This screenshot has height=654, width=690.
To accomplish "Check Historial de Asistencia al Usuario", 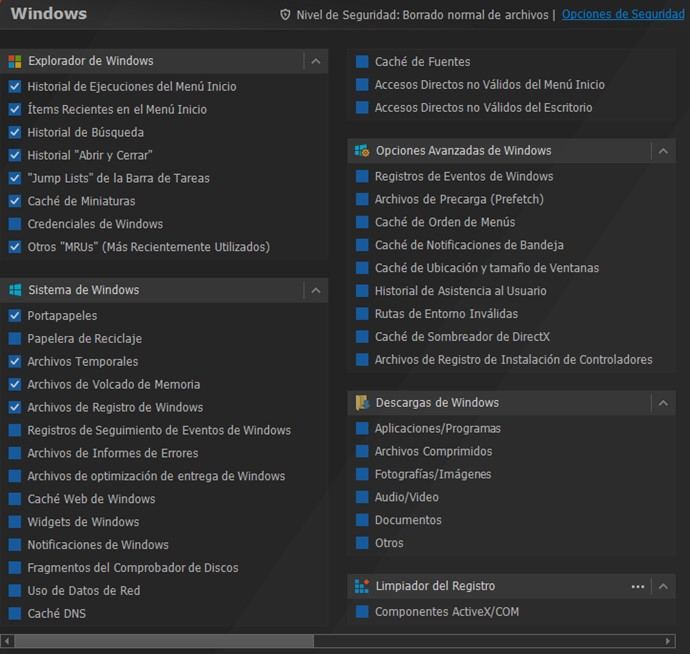I will [x=362, y=291].
